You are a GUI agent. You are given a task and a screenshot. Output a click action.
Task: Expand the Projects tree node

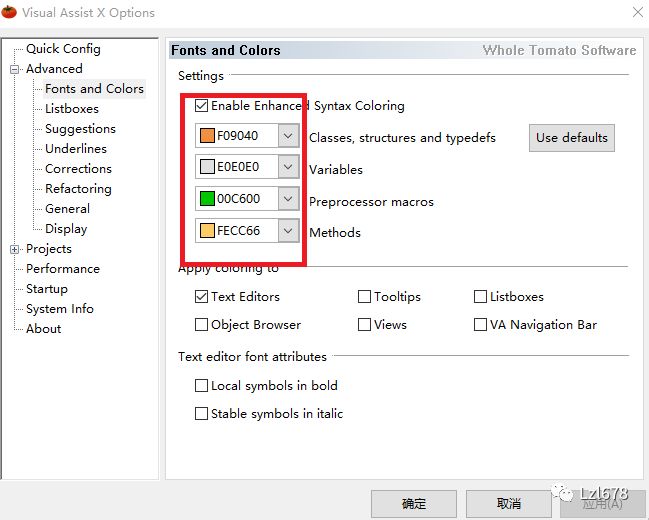click(x=14, y=249)
